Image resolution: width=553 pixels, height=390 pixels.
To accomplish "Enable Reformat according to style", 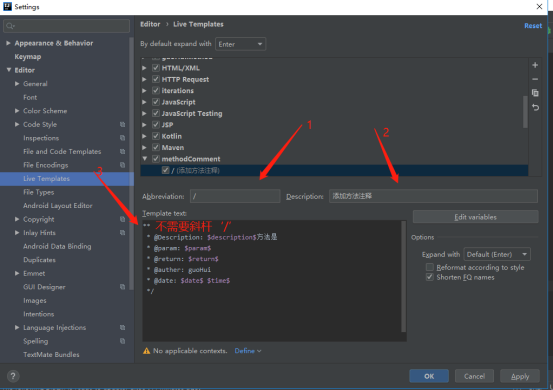I will (x=430, y=267).
